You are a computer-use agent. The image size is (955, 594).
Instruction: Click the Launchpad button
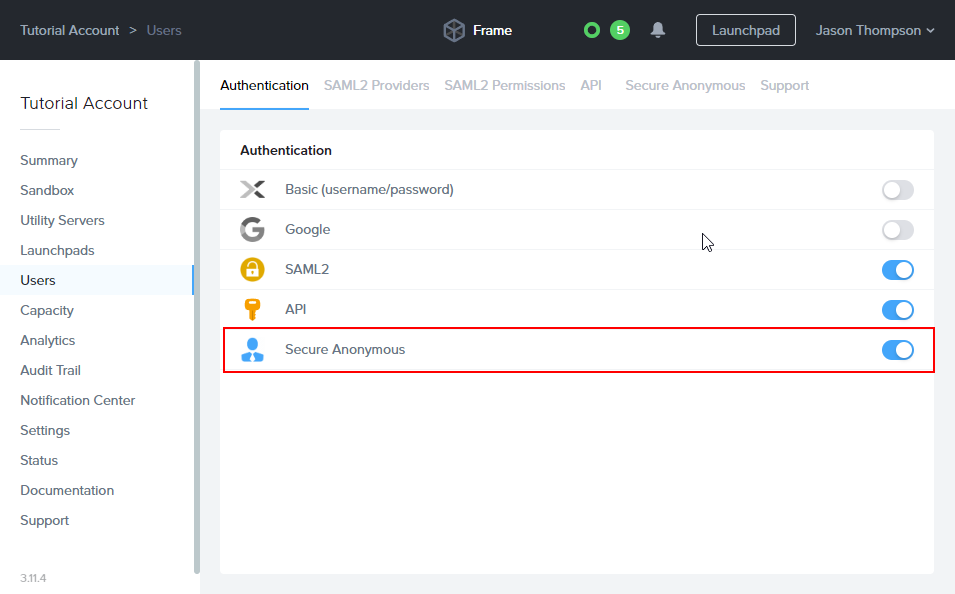click(745, 30)
